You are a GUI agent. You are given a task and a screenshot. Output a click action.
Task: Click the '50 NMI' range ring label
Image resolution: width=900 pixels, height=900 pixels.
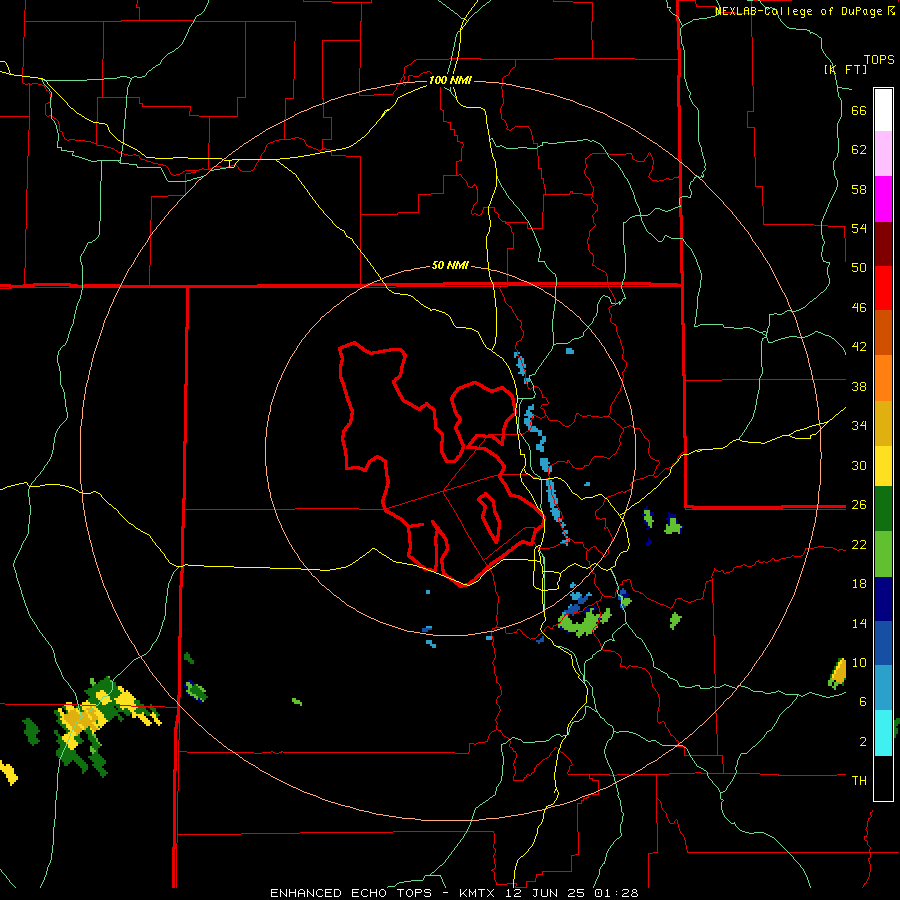pyautogui.click(x=450, y=265)
